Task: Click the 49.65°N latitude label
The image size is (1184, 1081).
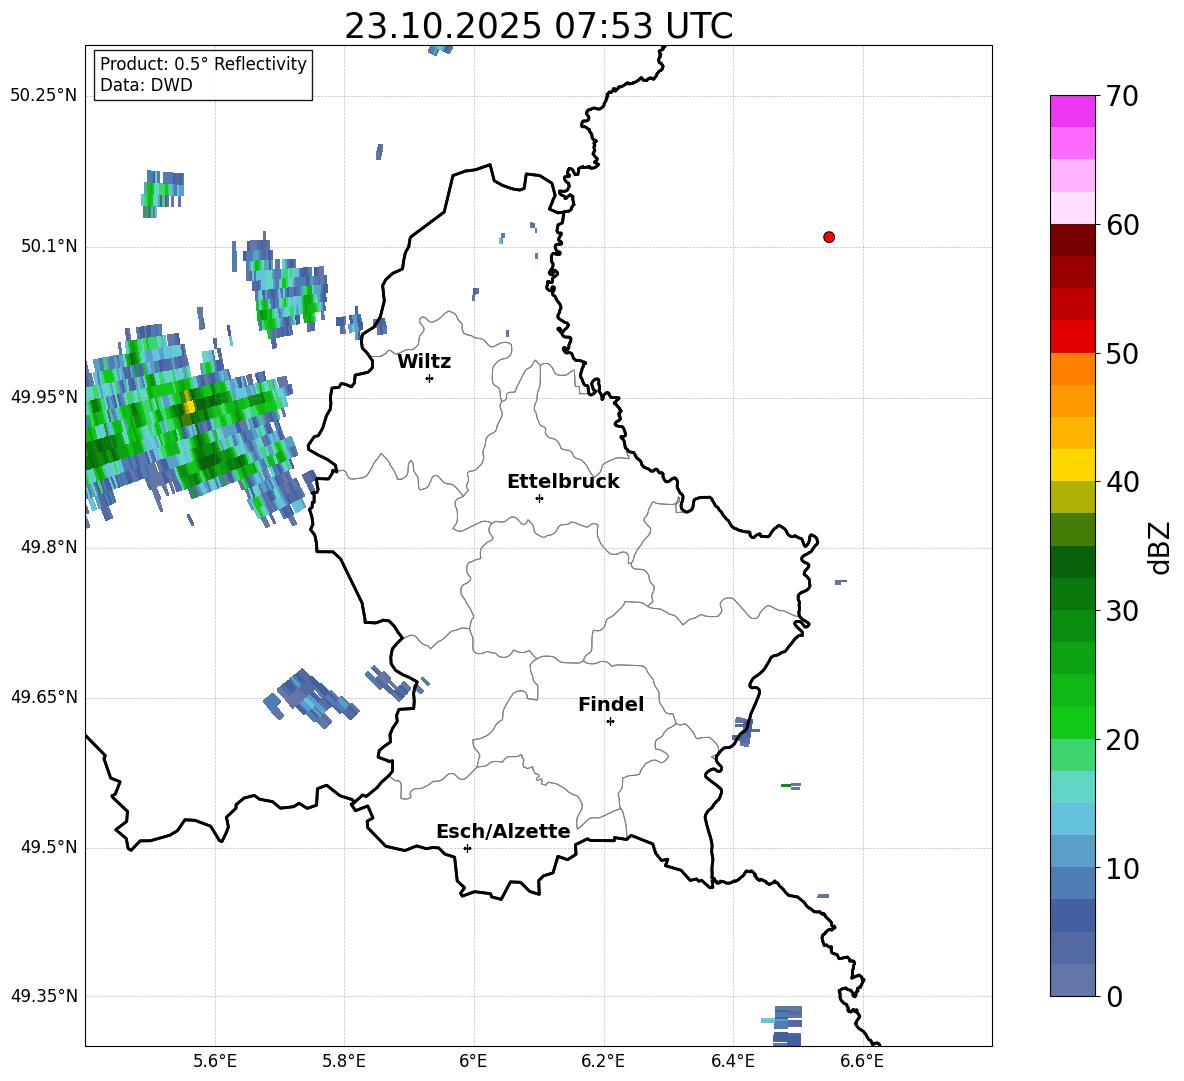Action: tap(44, 697)
